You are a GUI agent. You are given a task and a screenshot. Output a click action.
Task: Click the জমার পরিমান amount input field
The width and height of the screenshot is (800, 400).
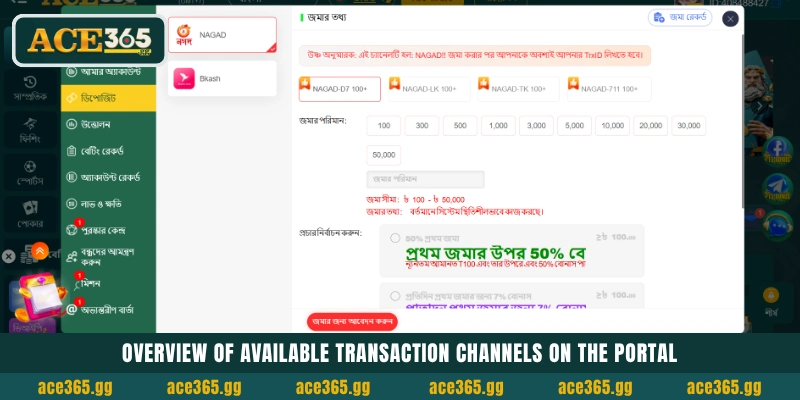tap(426, 179)
